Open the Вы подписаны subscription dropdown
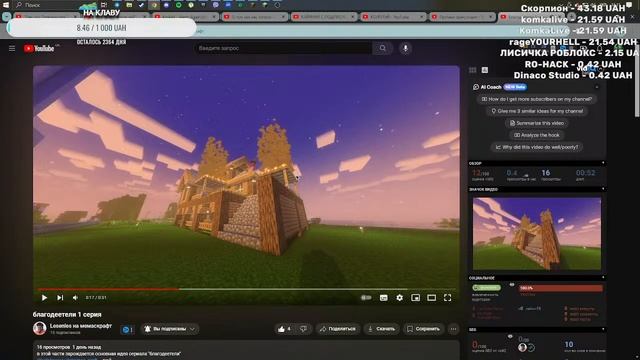 coord(169,329)
